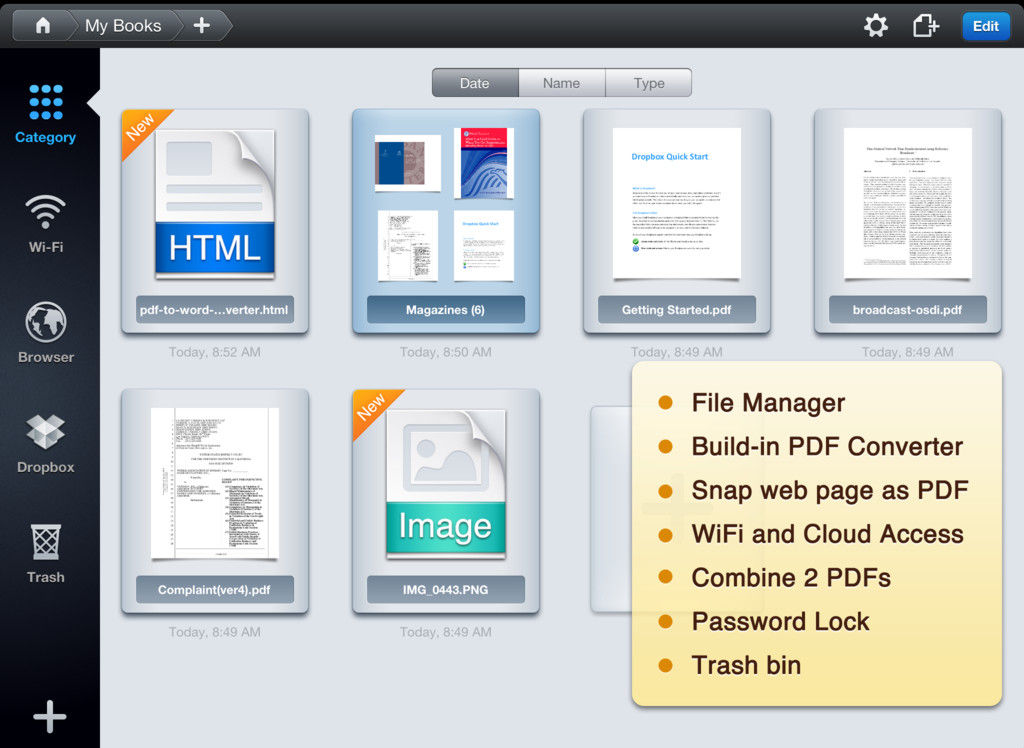Open the settings gear
The height and width of the screenshot is (748, 1024).
point(876,26)
